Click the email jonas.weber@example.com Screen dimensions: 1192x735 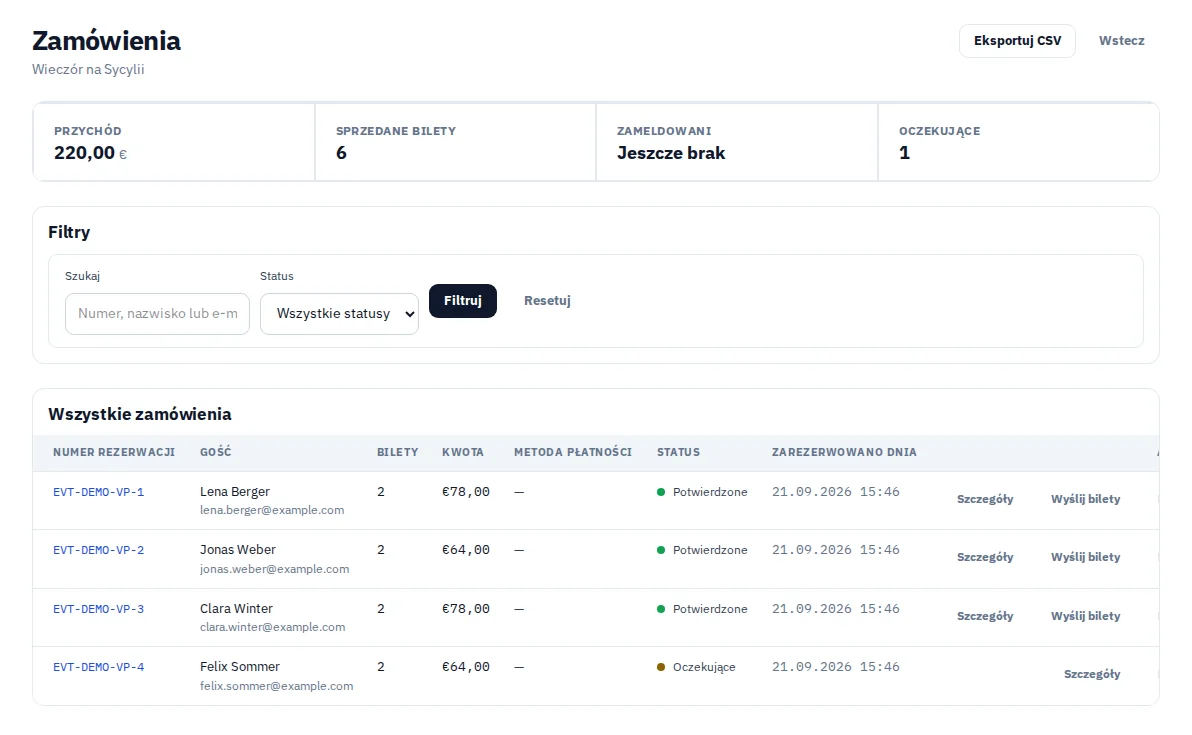click(274, 569)
